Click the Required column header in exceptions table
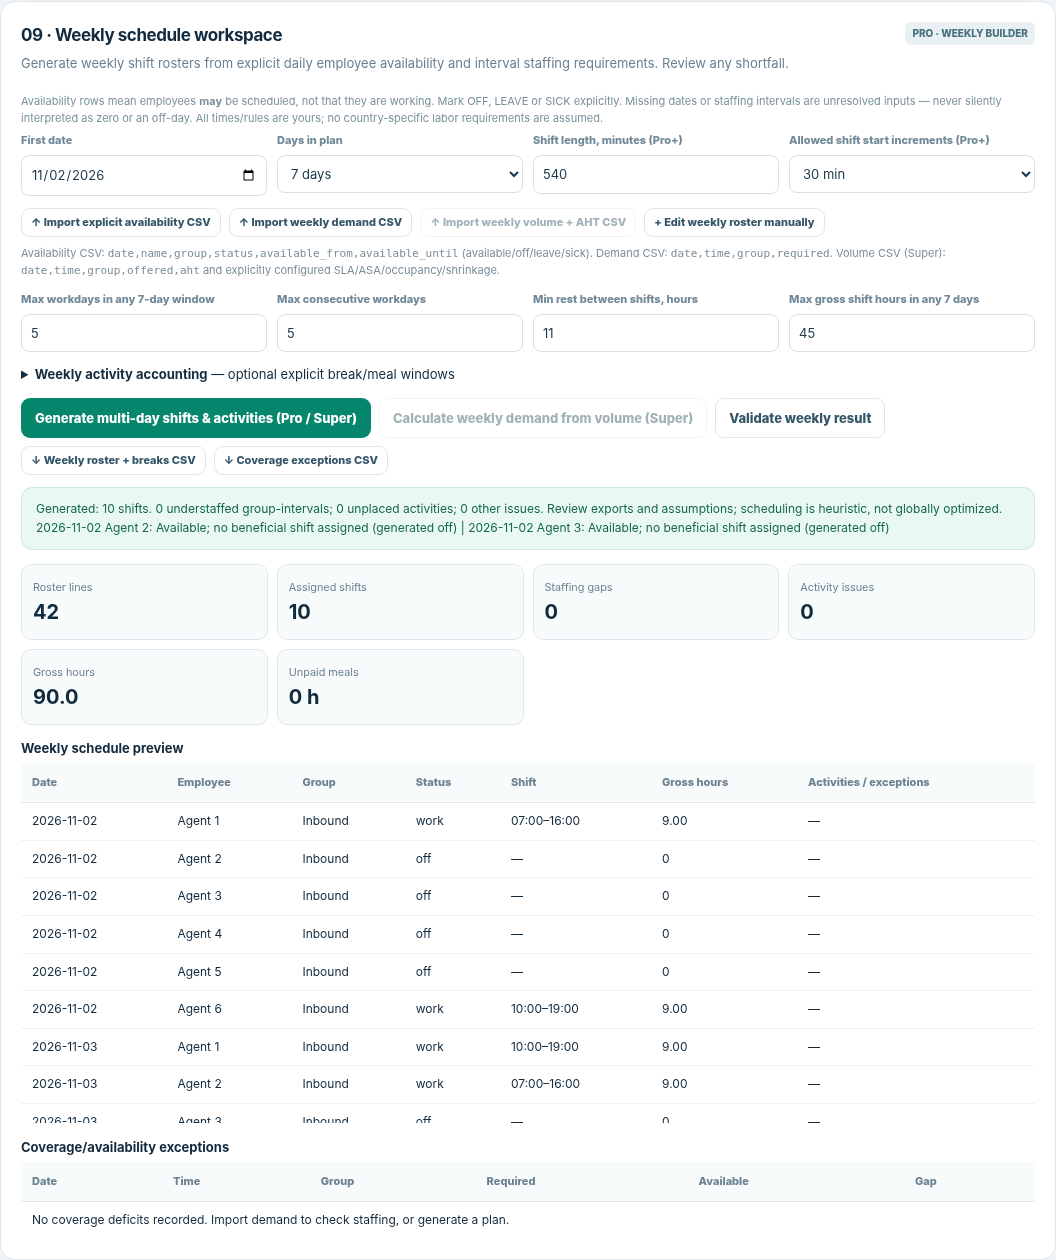The width and height of the screenshot is (1056, 1260). 511,1181
